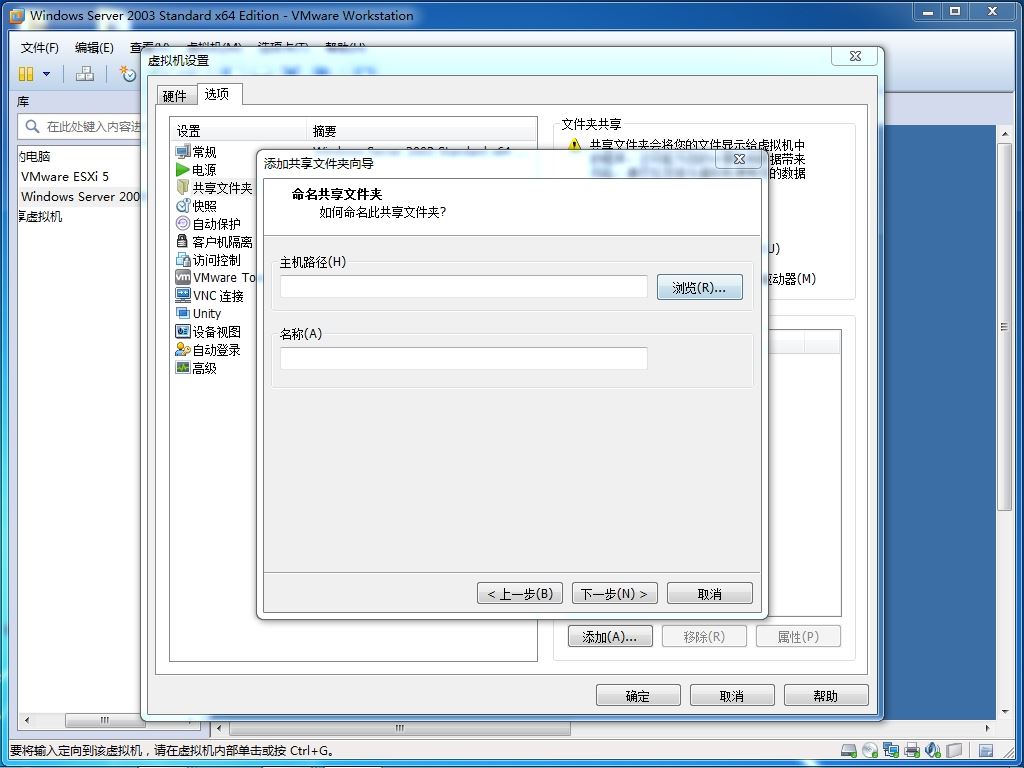This screenshot has width=1024, height=768.
Task: Click the 浏览(R)... browse button
Action: click(699, 287)
